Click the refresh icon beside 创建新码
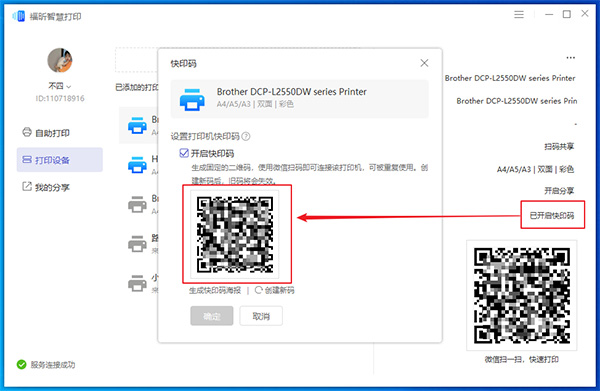This screenshot has height=391, width=600. coord(259,290)
